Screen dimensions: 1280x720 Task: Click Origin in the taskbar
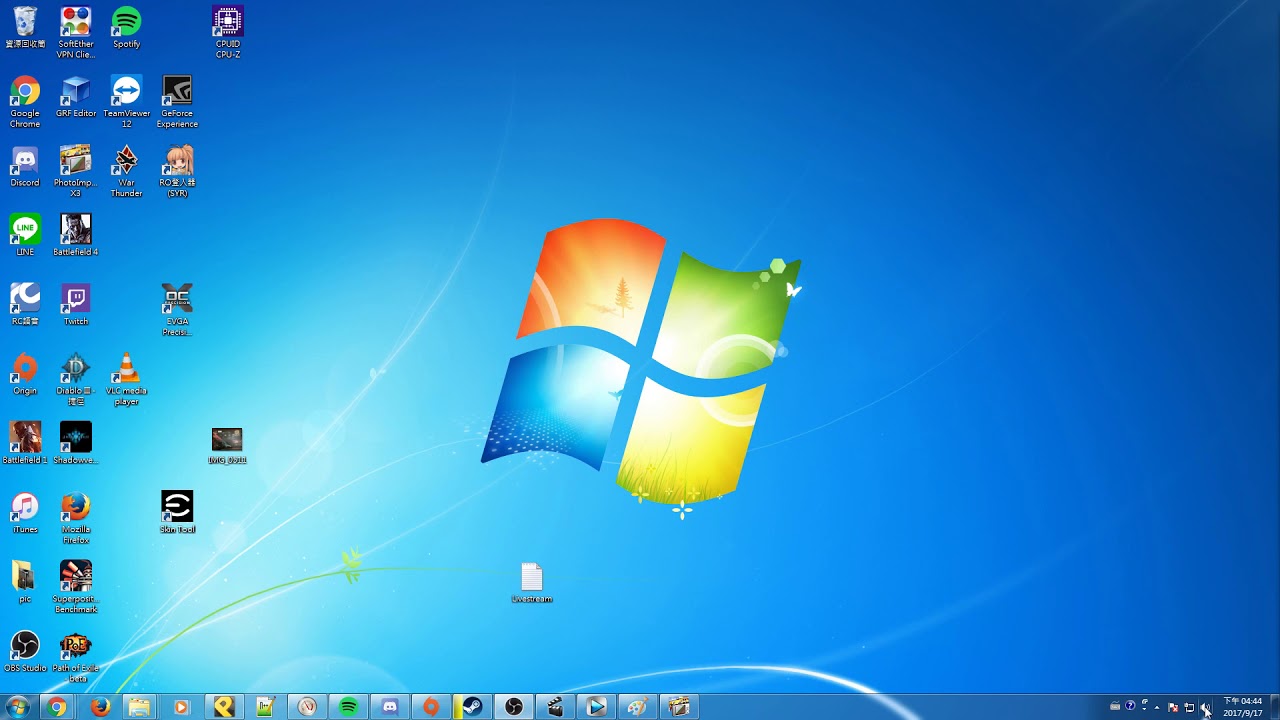[x=431, y=707]
